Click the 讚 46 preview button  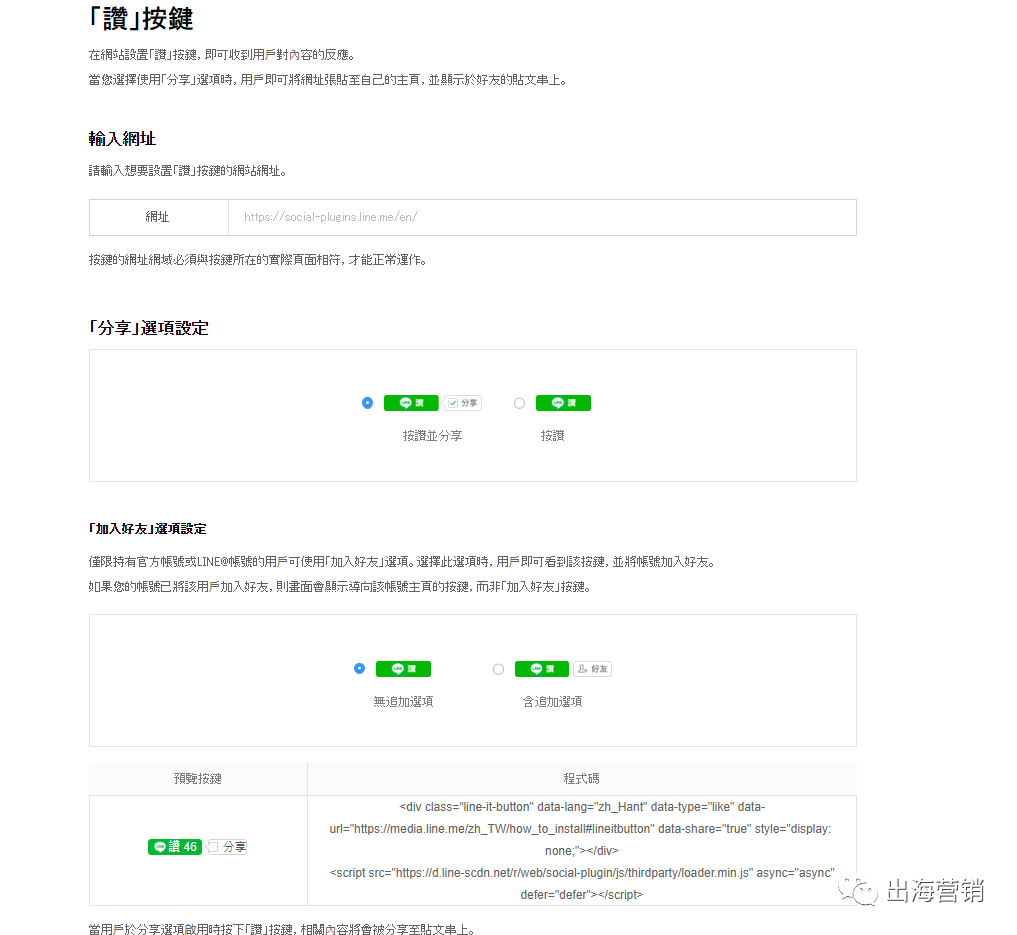pos(174,845)
